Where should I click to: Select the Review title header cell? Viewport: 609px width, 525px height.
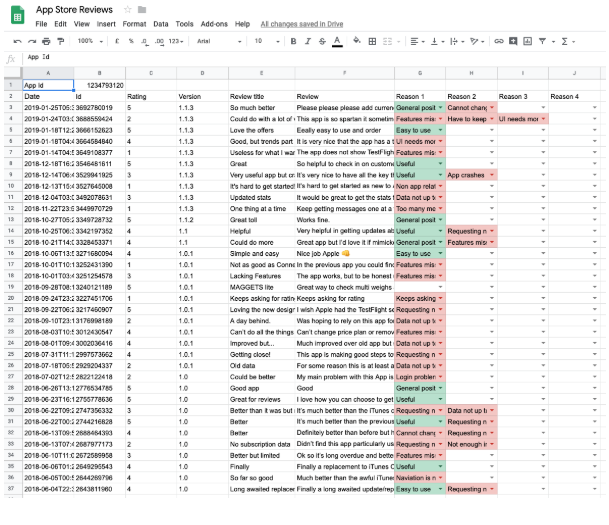(x=261, y=96)
